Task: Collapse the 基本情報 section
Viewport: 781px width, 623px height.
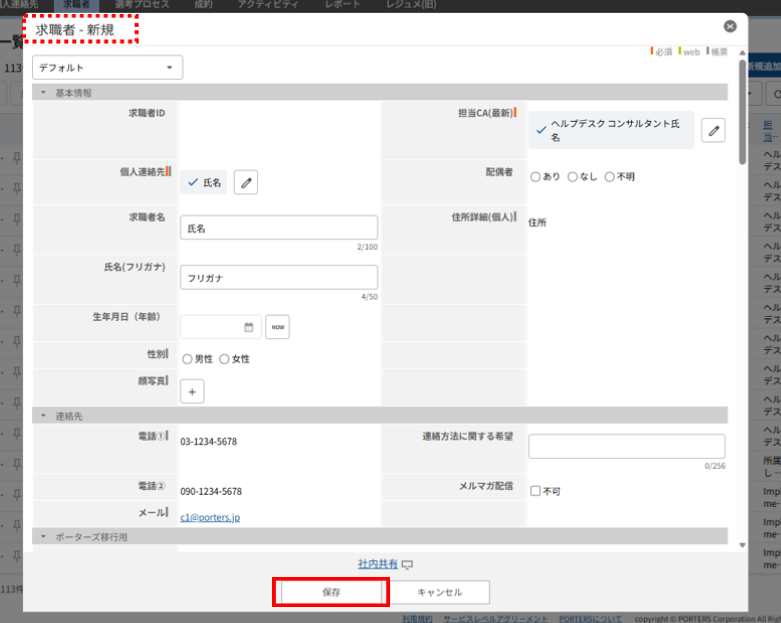Action: click(x=44, y=93)
